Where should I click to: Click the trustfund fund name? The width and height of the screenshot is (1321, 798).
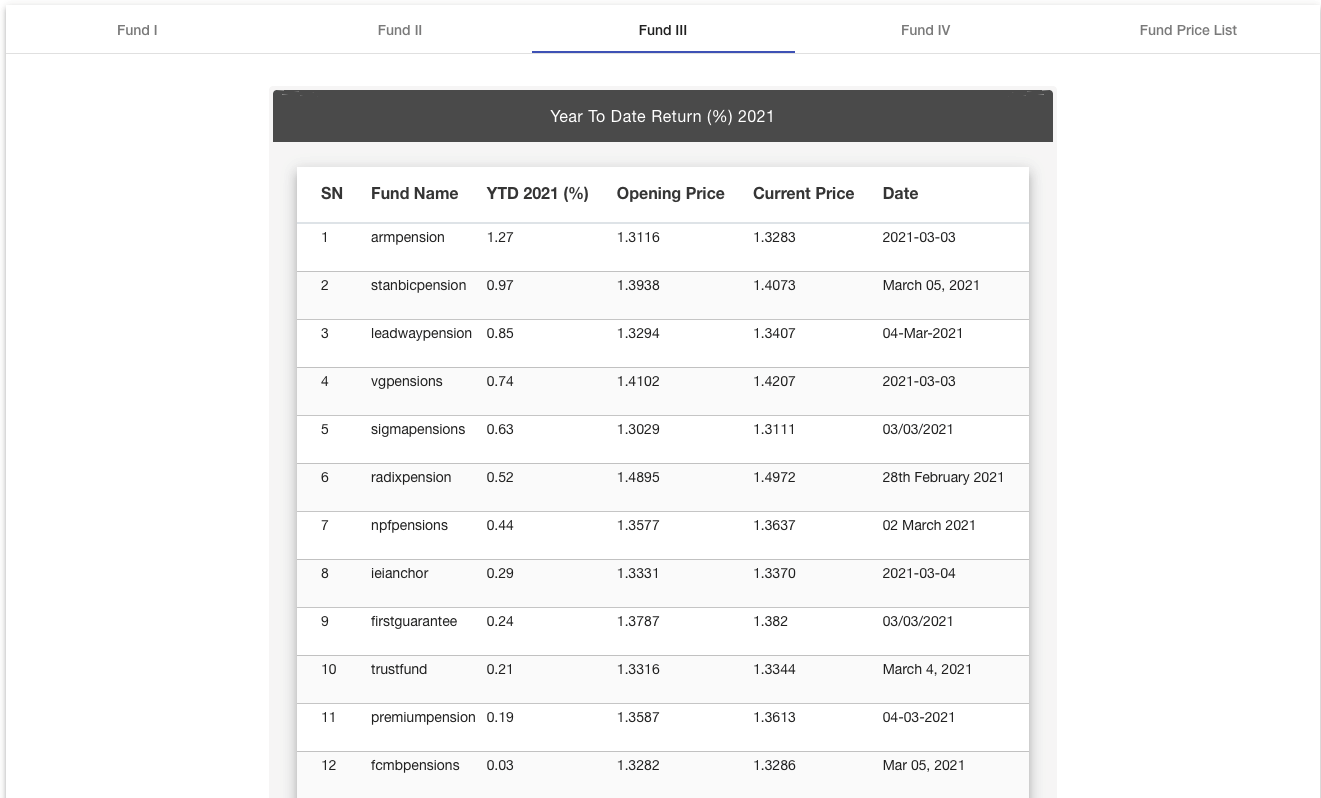pos(399,670)
